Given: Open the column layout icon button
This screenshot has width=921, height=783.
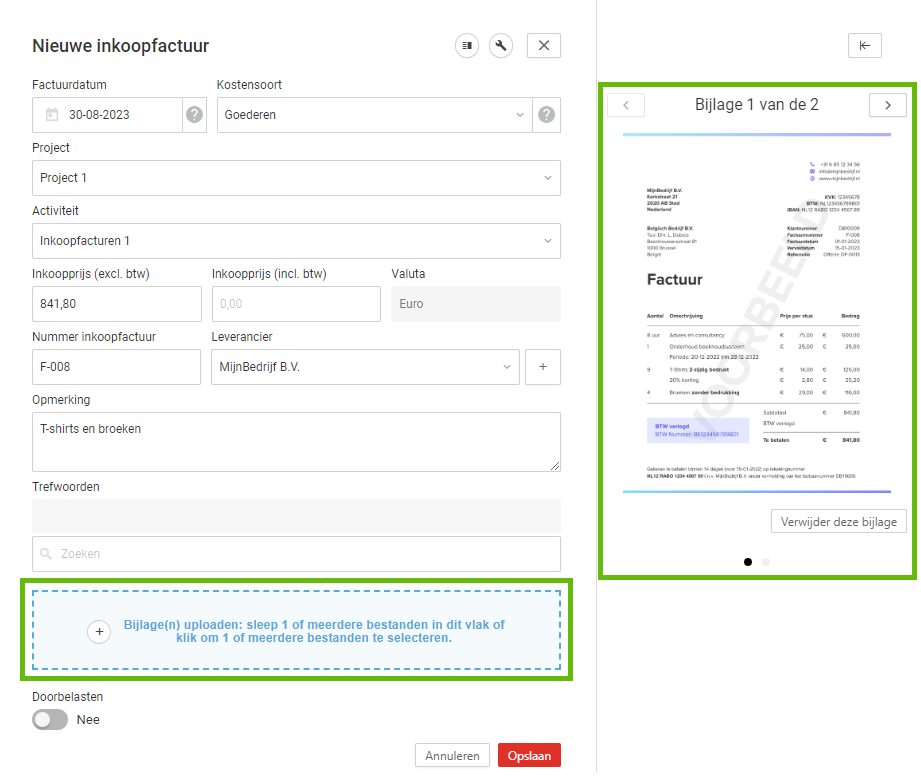Looking at the screenshot, I should (467, 46).
